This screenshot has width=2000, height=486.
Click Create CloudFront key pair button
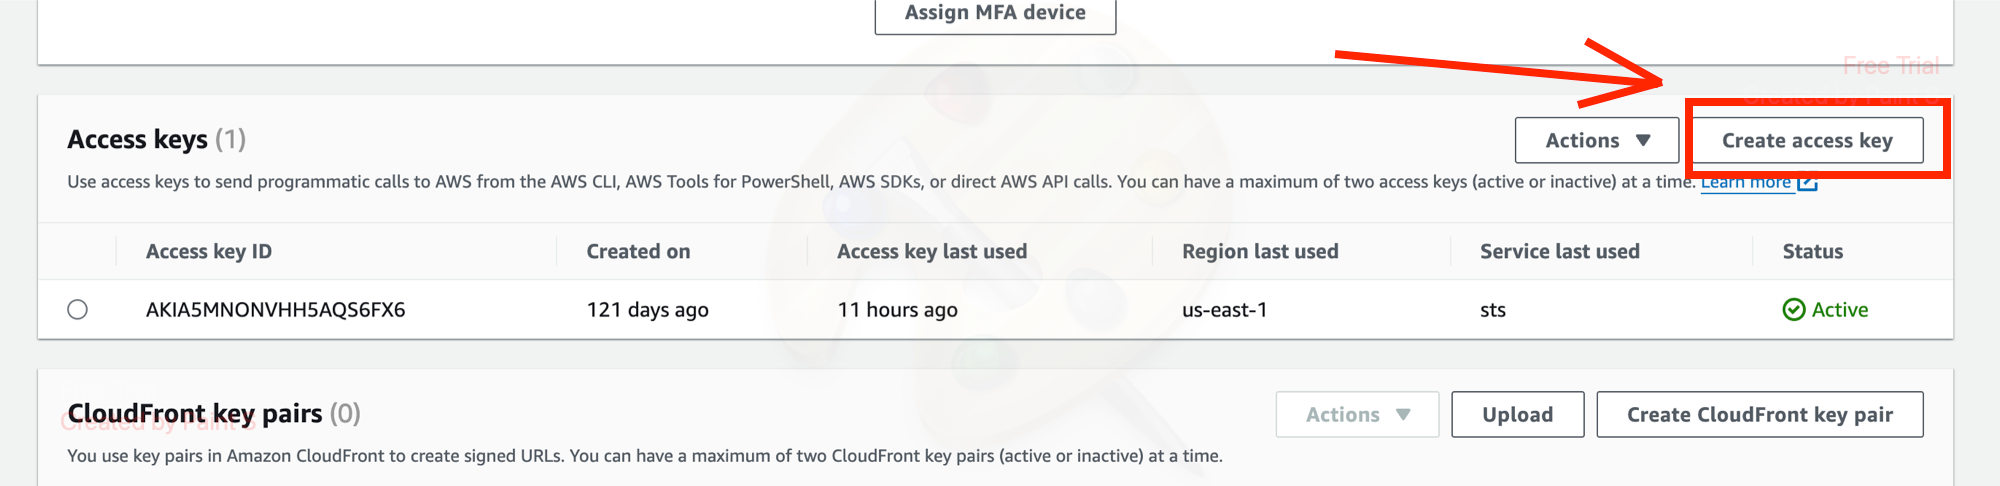tap(1760, 415)
